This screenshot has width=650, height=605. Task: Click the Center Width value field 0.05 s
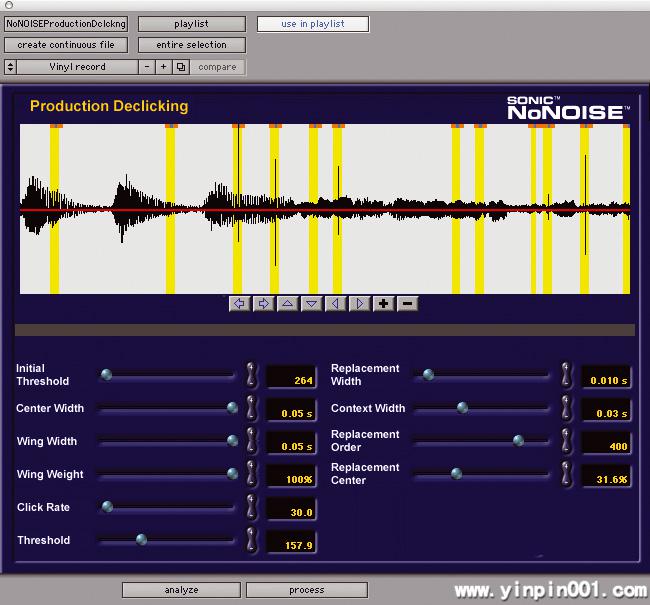[291, 410]
